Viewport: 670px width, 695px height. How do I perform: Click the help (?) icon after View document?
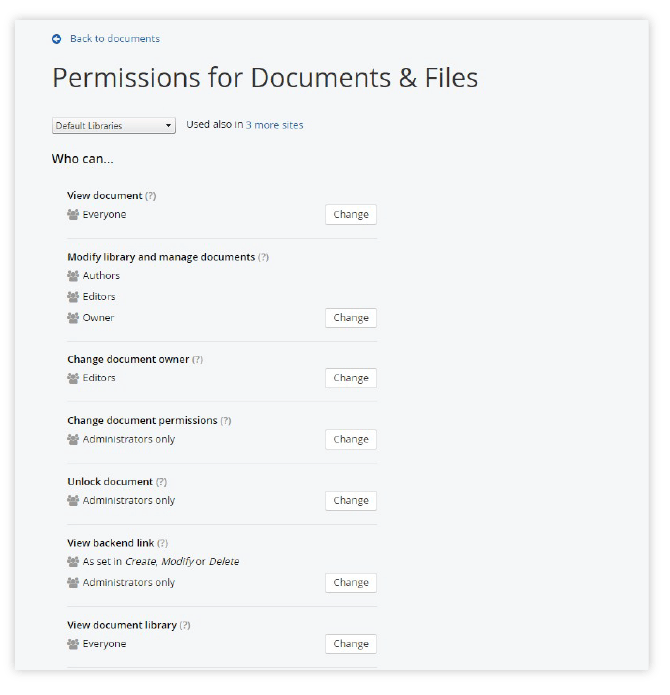[x=151, y=196]
